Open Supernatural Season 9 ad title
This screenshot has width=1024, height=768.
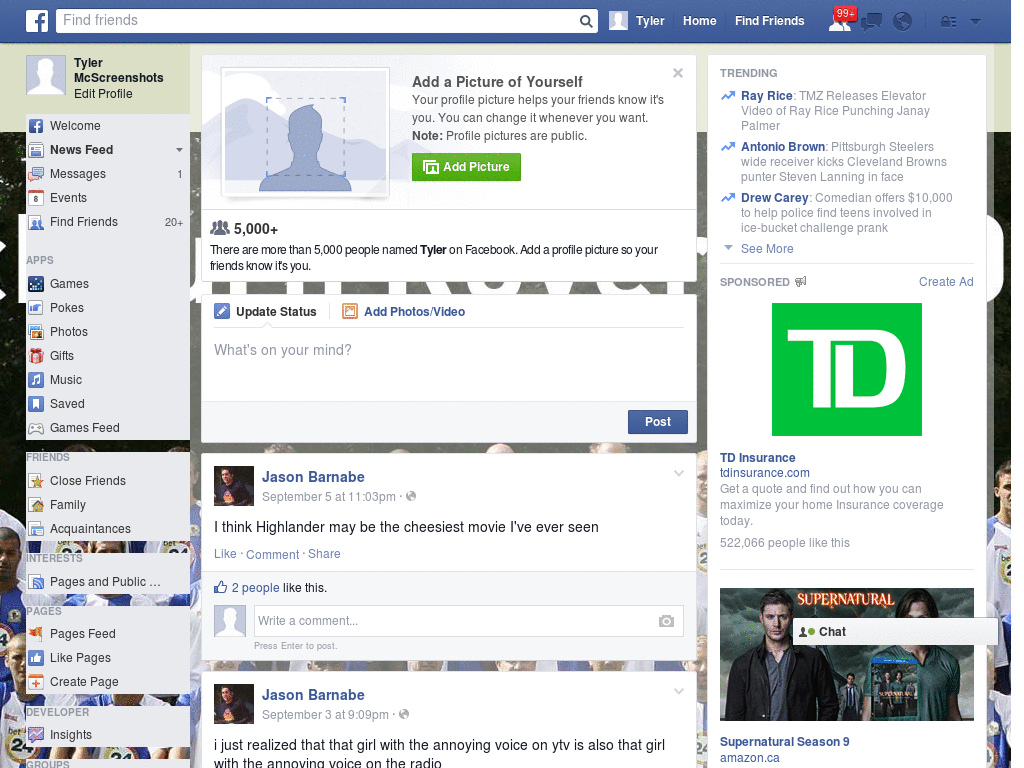tap(784, 742)
